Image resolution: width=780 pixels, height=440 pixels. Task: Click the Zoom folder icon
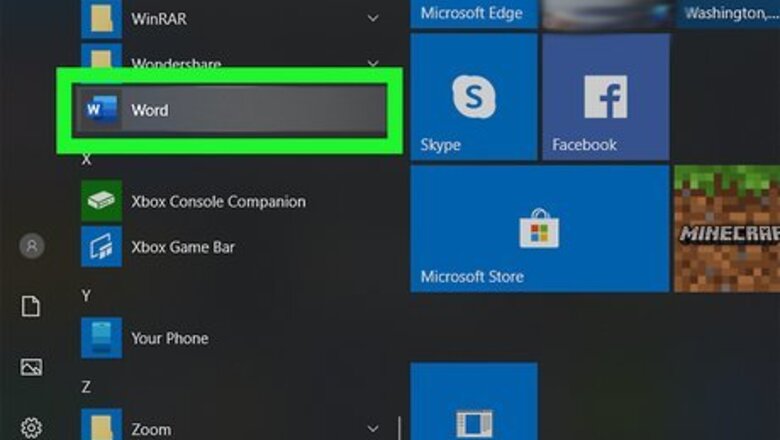coord(101,425)
